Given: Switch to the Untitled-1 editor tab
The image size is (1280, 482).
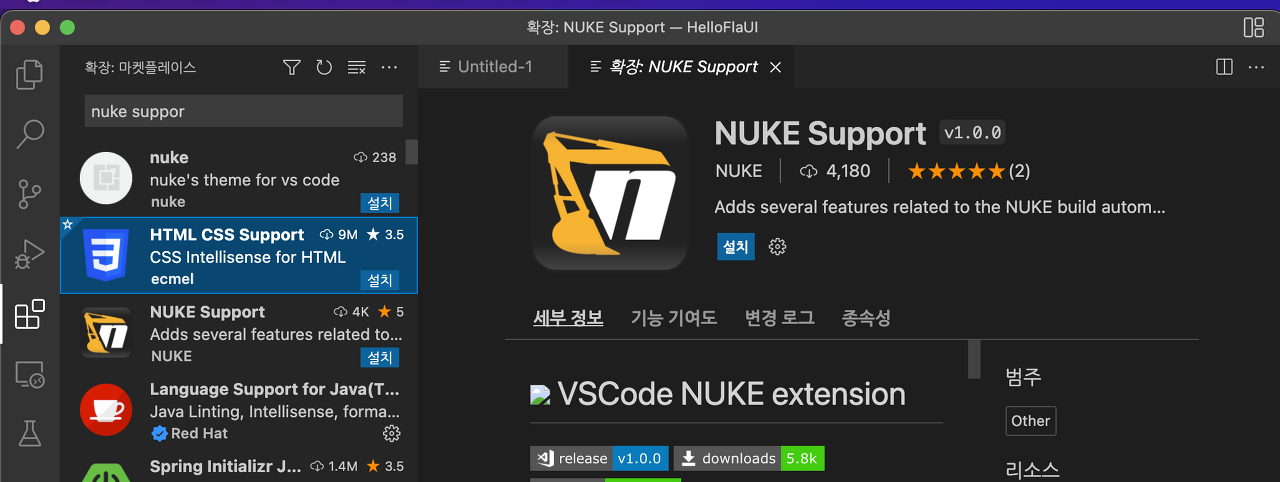Looking at the screenshot, I should pos(493,67).
